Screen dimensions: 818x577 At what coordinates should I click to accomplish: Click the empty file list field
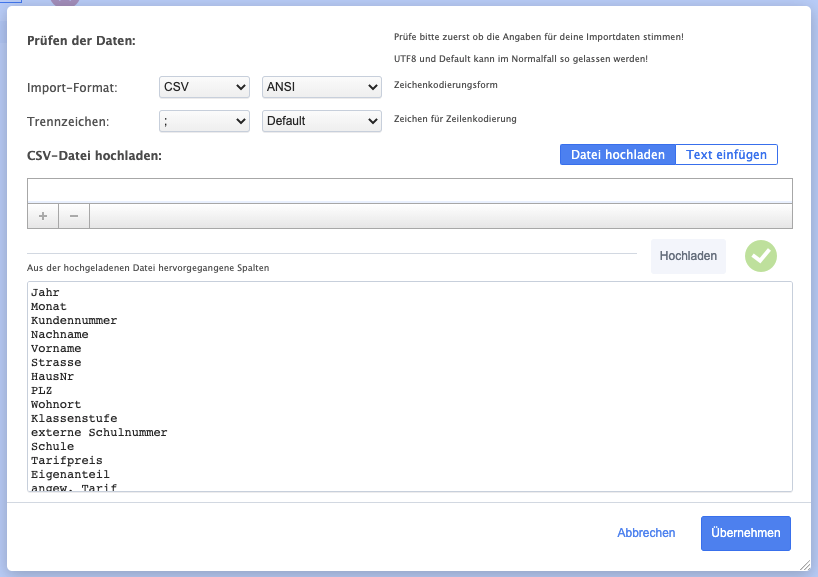pos(409,190)
